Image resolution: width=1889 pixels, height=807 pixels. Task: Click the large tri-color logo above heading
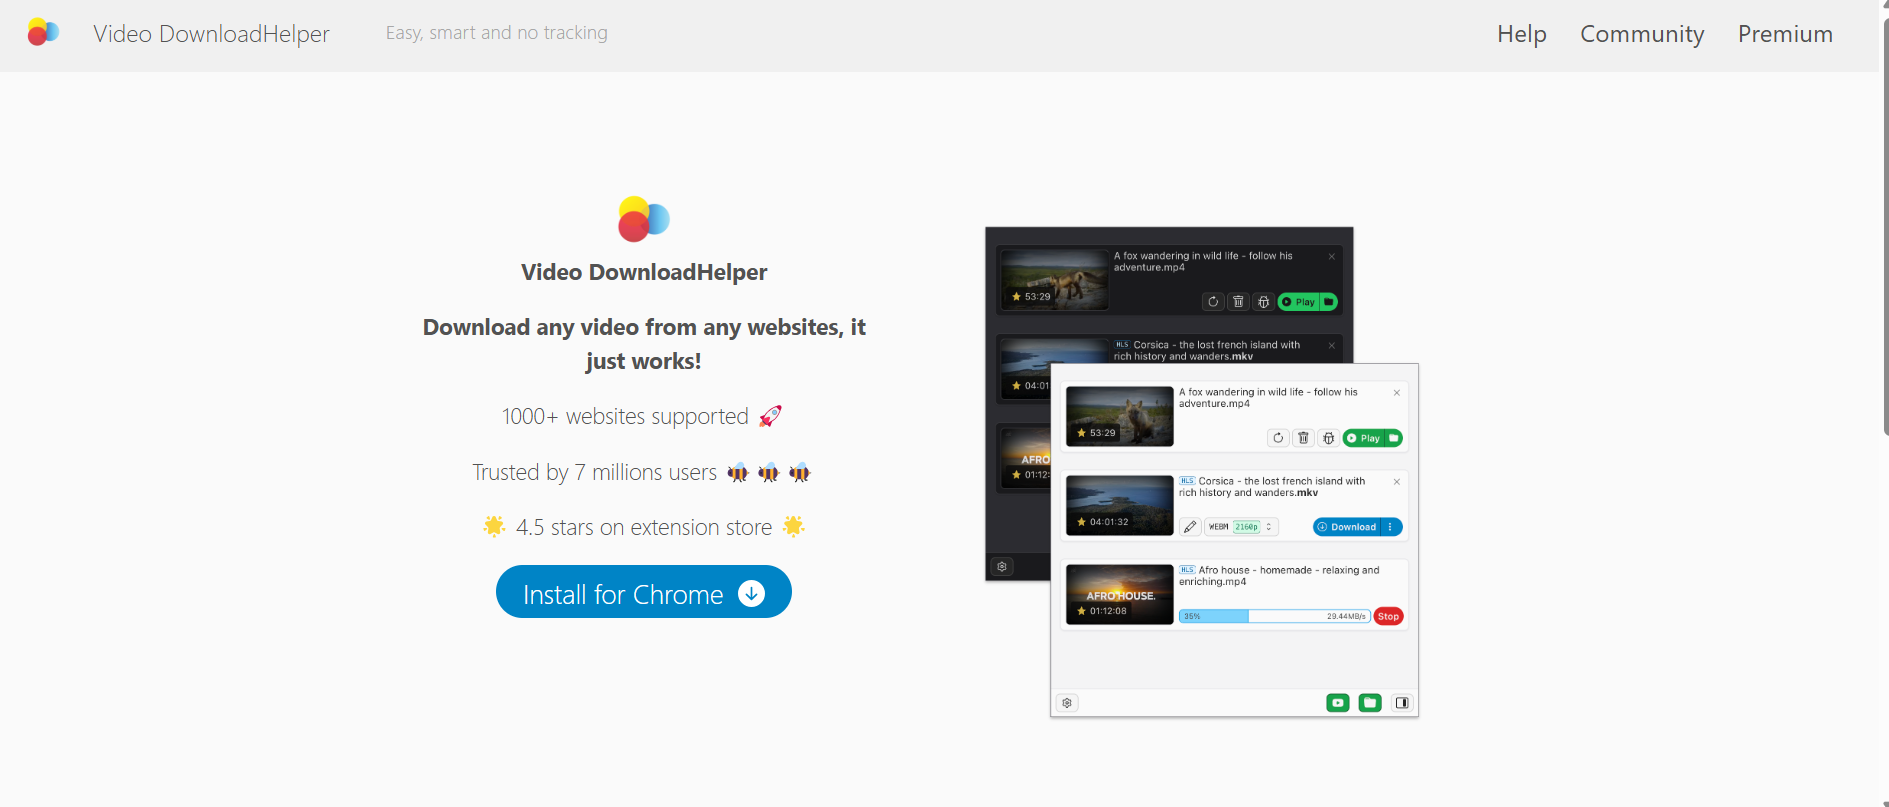(x=644, y=219)
